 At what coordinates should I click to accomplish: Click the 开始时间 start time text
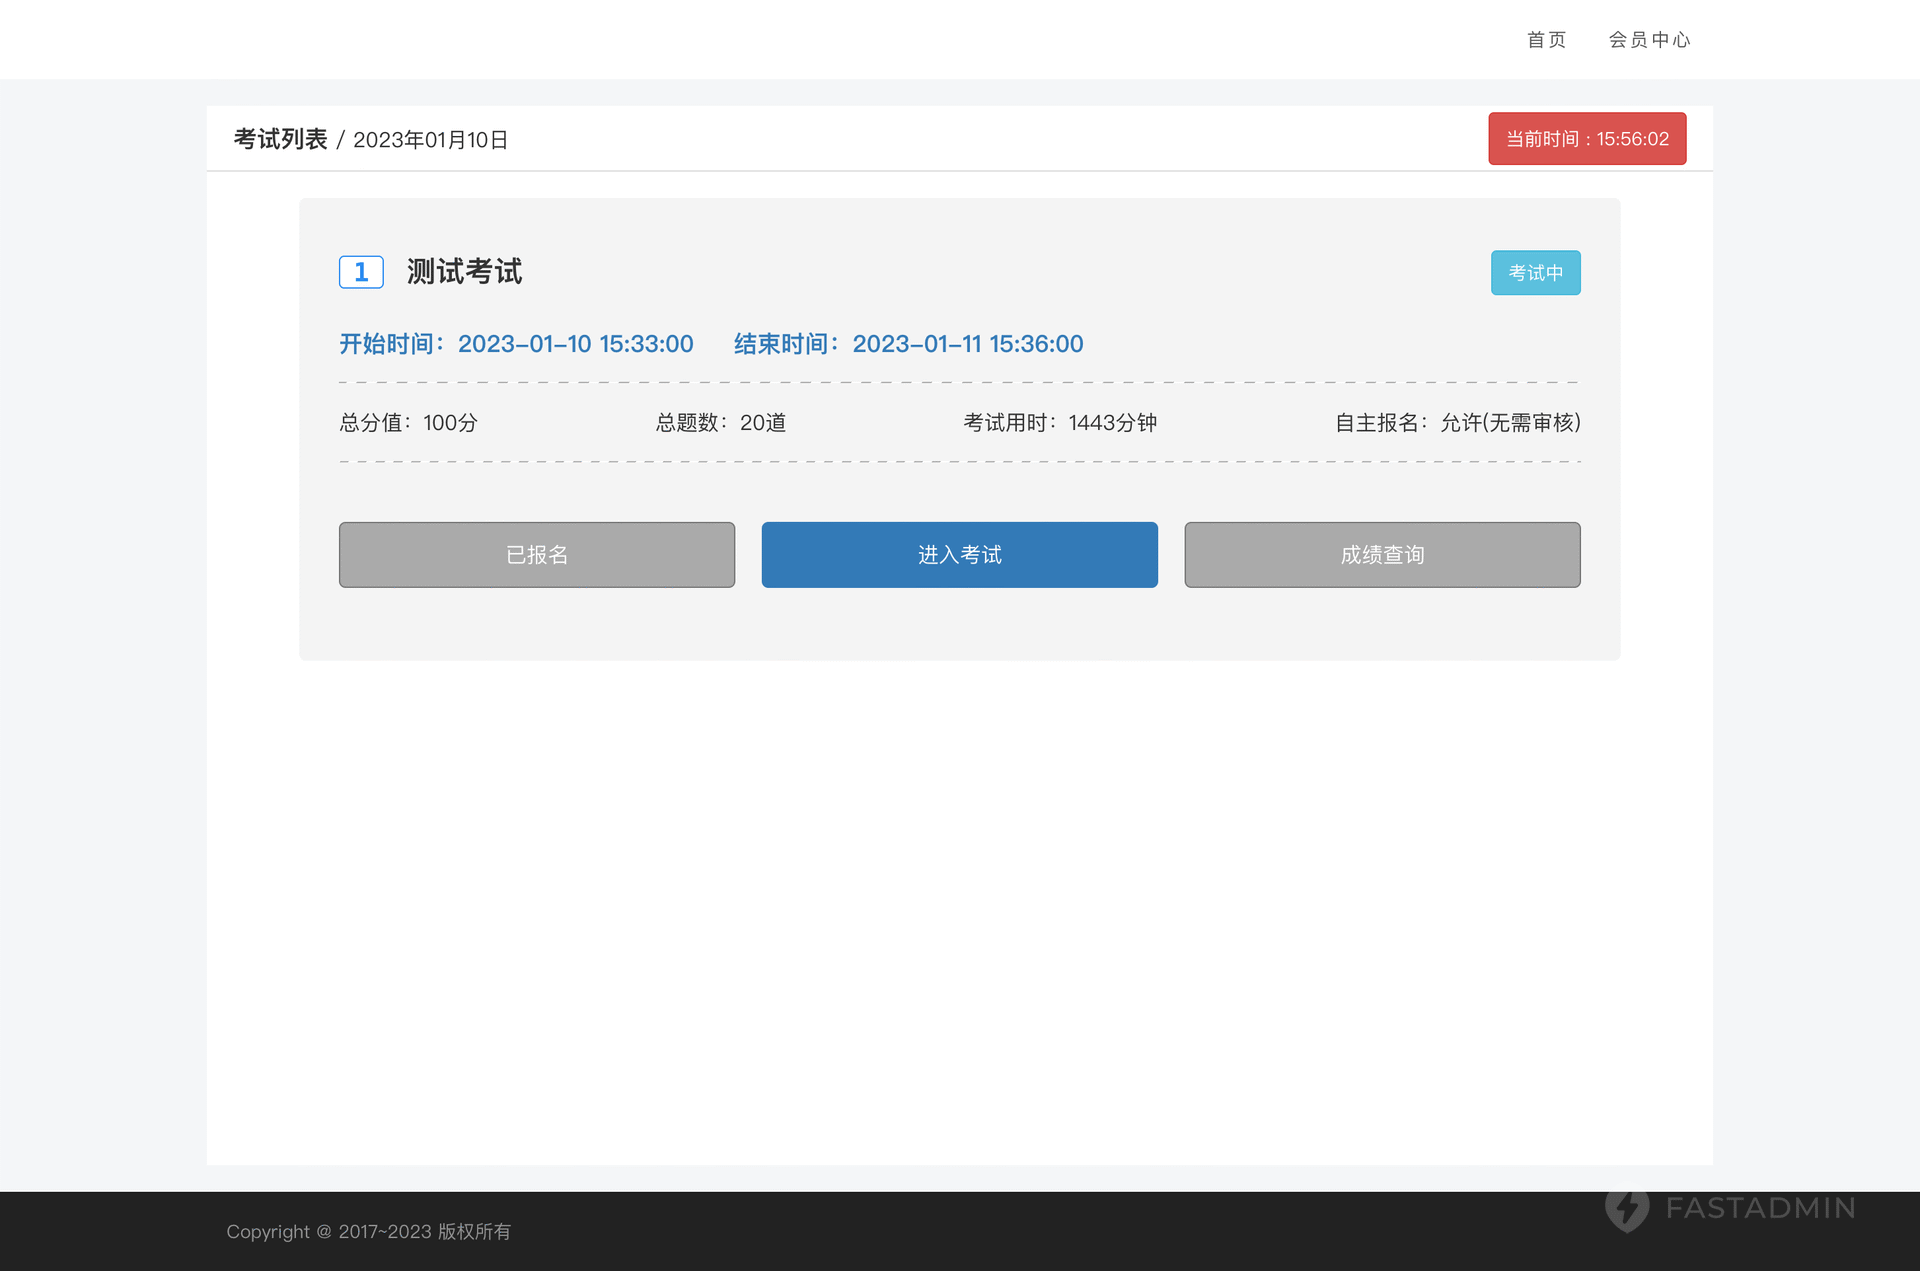click(x=516, y=344)
